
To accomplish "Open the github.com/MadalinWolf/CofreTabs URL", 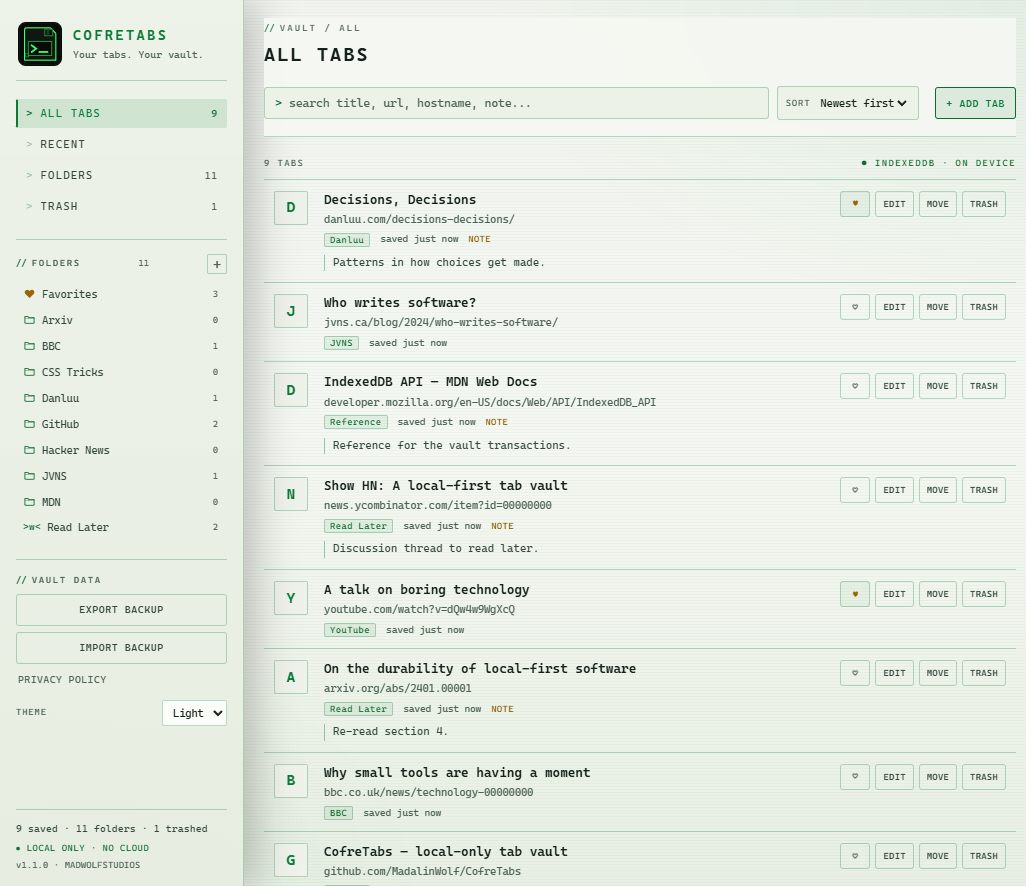I will pos(422,872).
